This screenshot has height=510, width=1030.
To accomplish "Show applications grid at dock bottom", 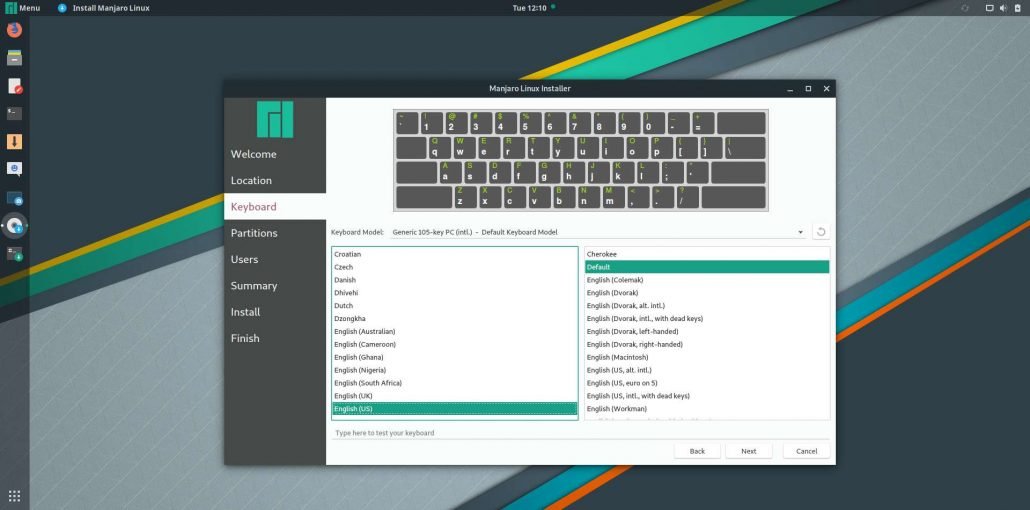I will click(14, 496).
